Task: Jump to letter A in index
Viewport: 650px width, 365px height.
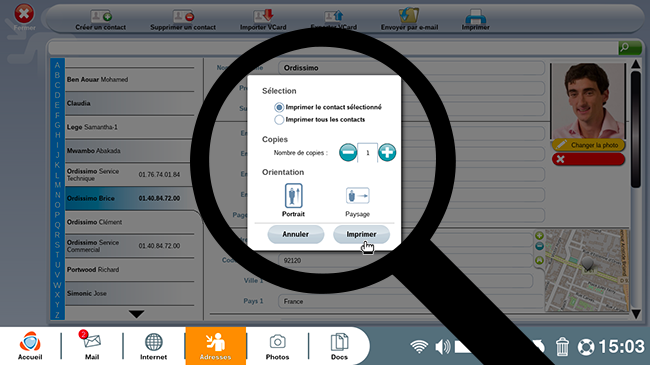Action: 57,65
